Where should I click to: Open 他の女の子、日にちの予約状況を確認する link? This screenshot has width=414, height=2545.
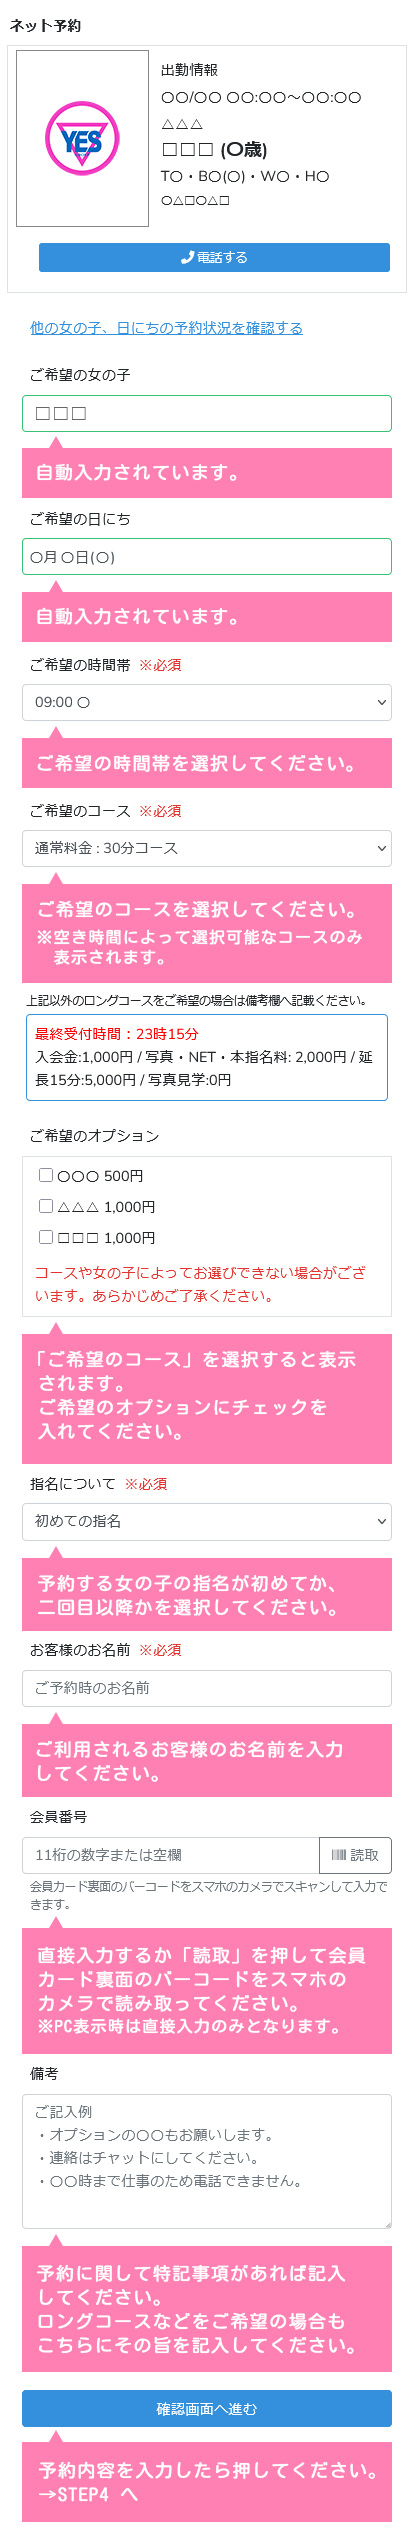(x=166, y=328)
